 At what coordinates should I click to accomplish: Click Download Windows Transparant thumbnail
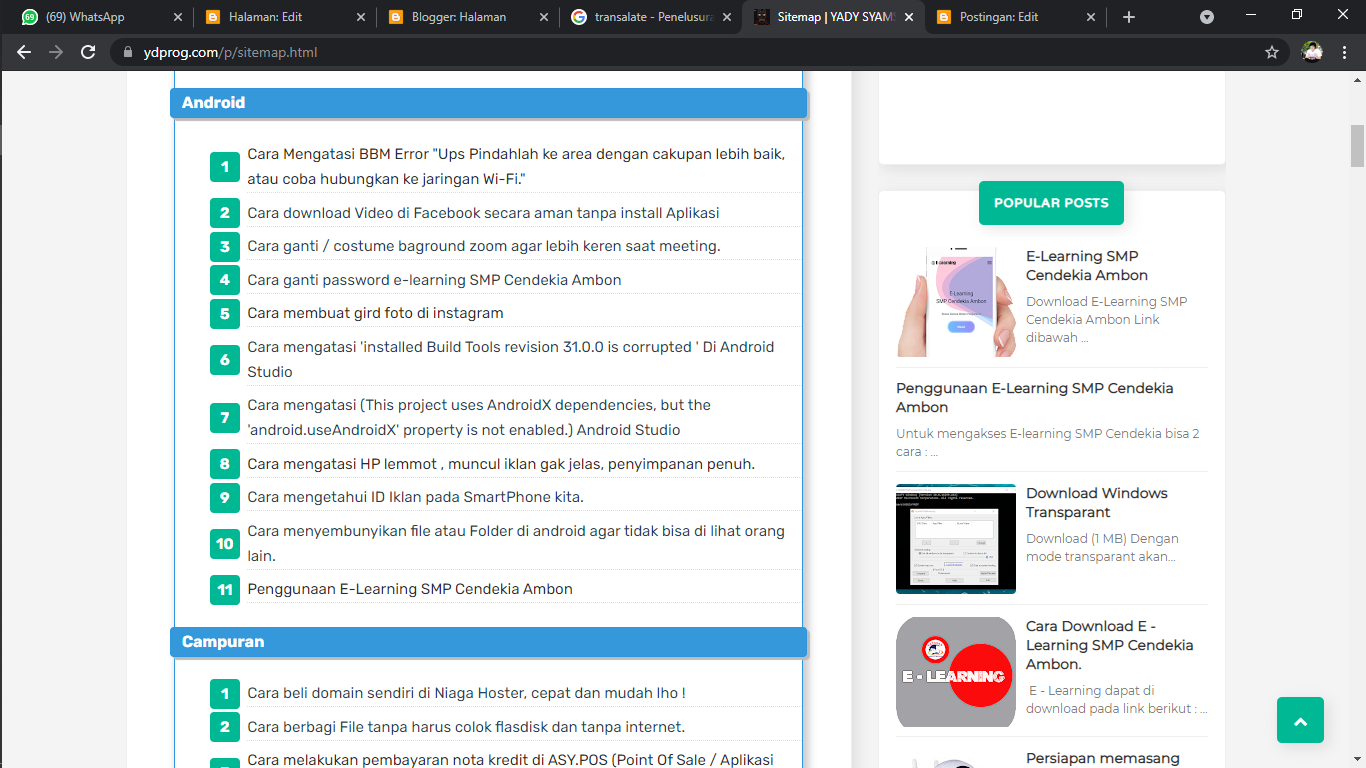[956, 539]
